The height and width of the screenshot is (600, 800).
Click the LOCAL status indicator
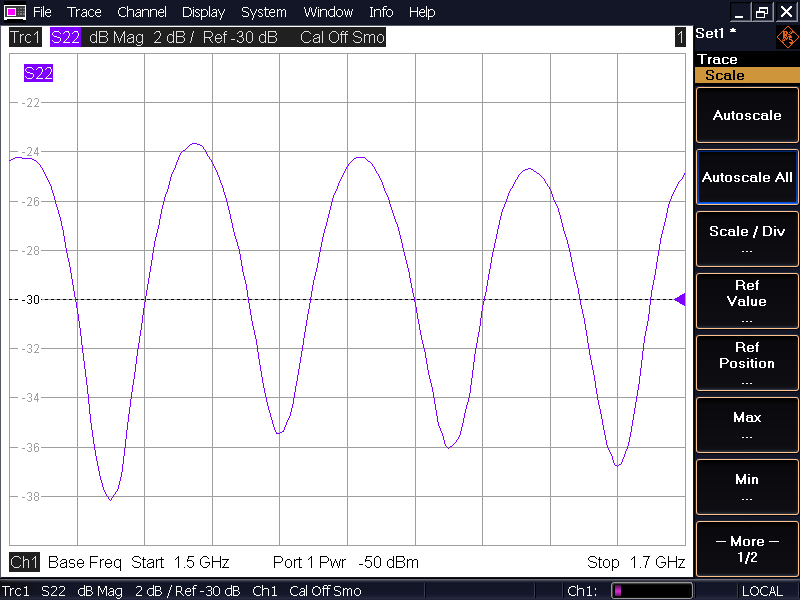point(762,591)
